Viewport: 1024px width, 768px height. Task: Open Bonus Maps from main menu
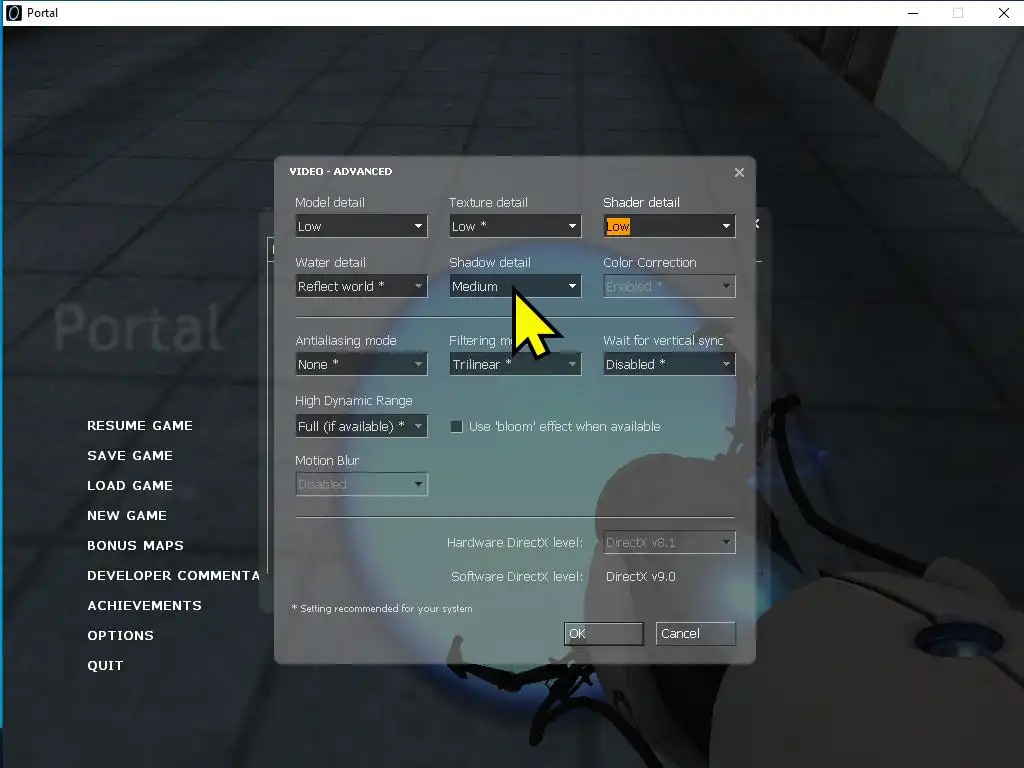coord(135,546)
